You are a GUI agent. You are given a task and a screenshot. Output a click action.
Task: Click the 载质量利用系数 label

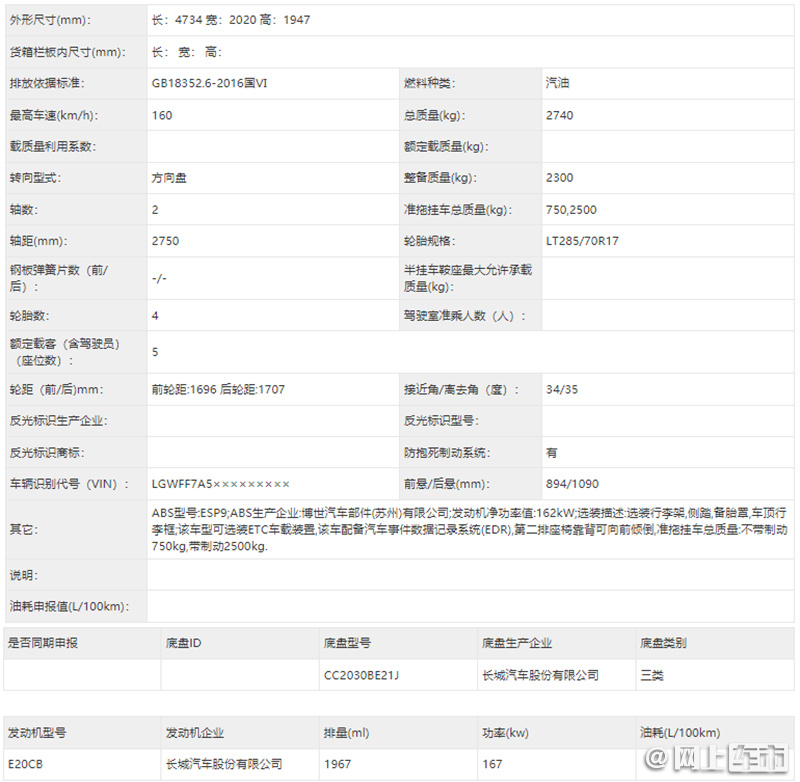click(x=53, y=146)
